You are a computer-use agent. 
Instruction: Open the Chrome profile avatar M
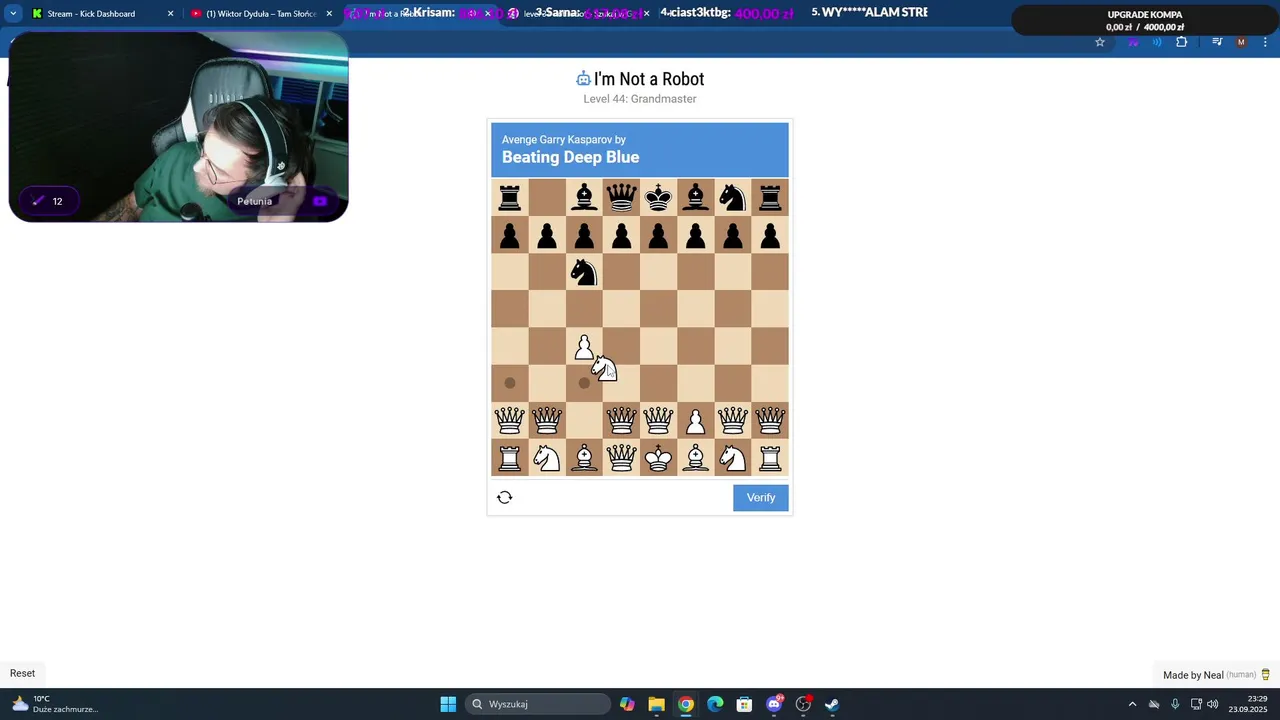pos(1241,42)
